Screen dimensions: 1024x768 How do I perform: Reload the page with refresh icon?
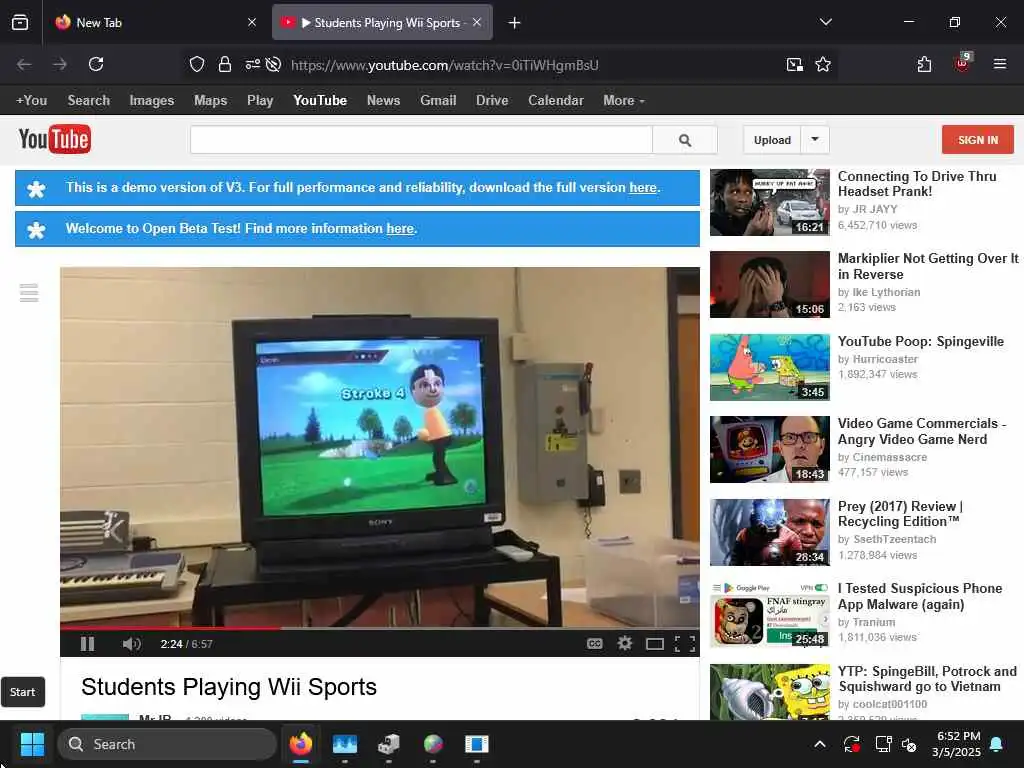96,64
